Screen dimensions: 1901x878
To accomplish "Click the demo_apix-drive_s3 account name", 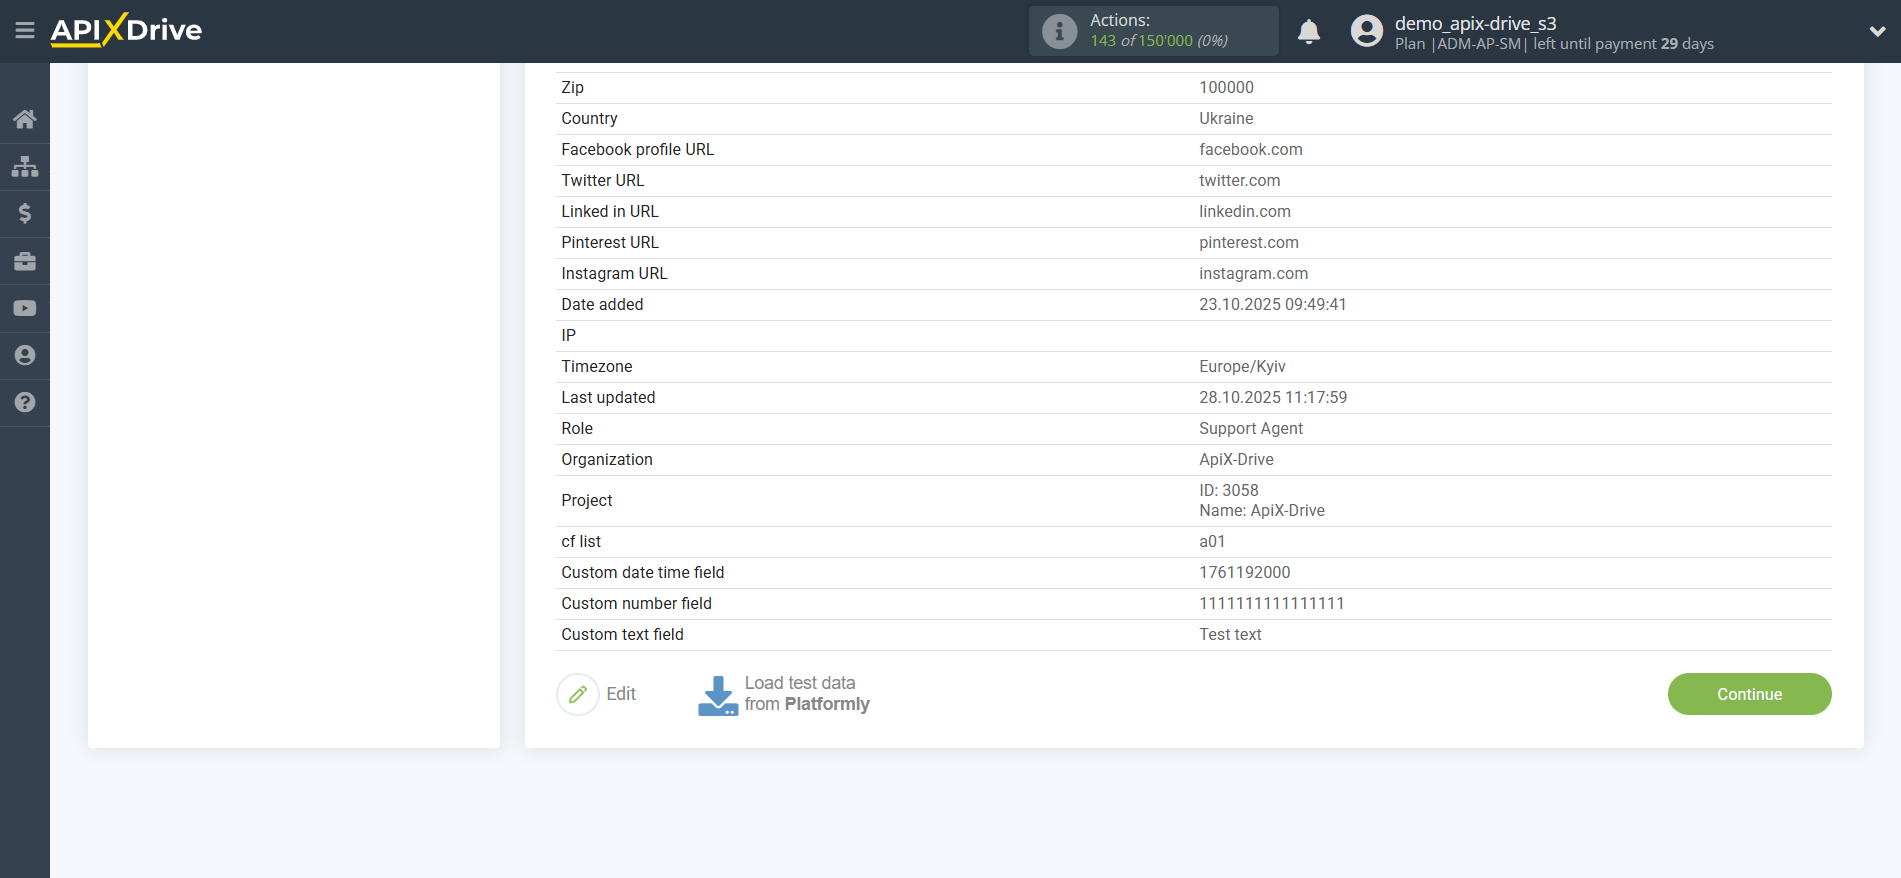I will pos(1475,23).
